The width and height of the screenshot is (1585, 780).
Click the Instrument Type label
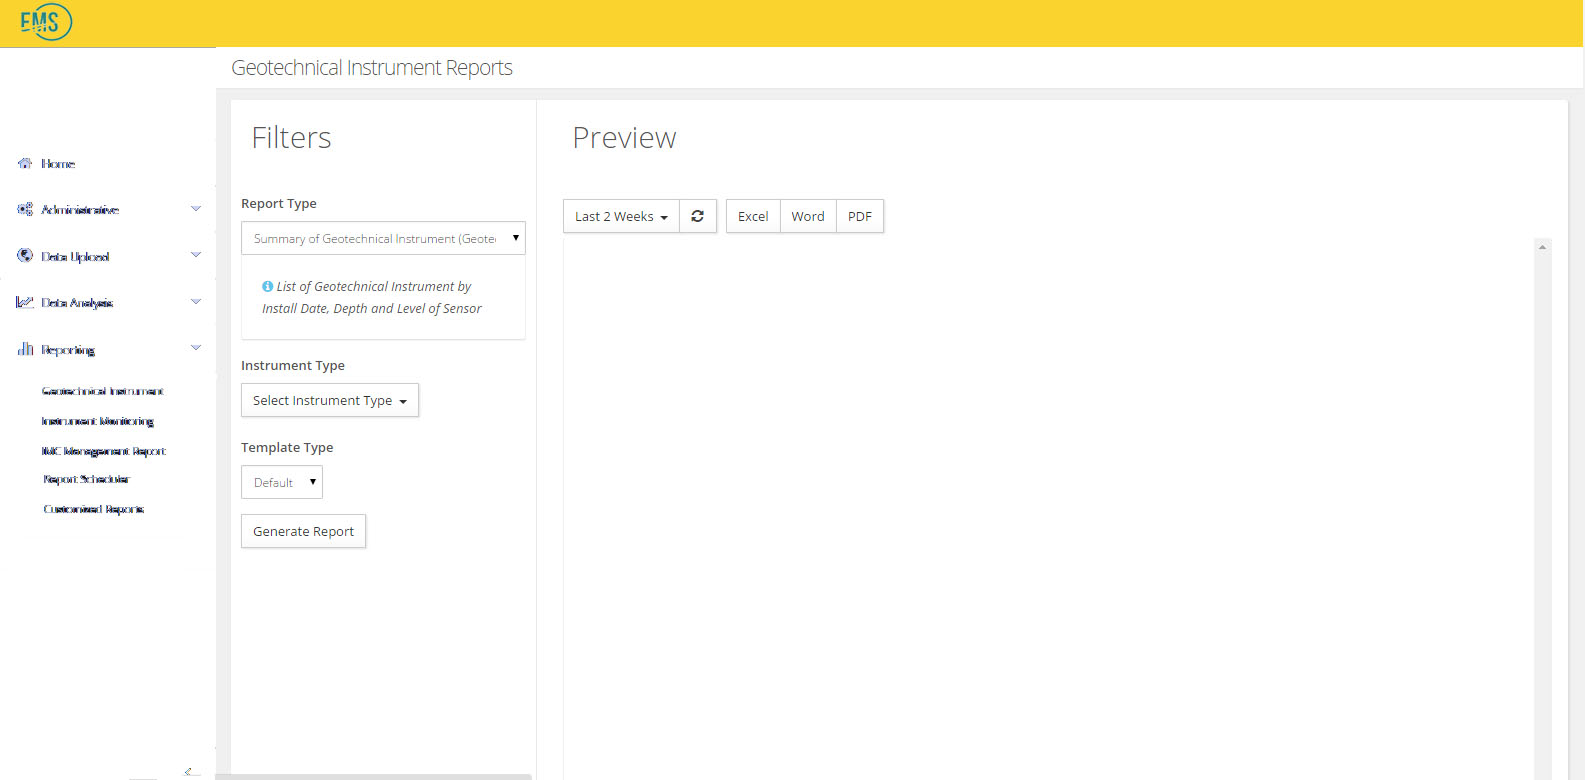click(293, 365)
